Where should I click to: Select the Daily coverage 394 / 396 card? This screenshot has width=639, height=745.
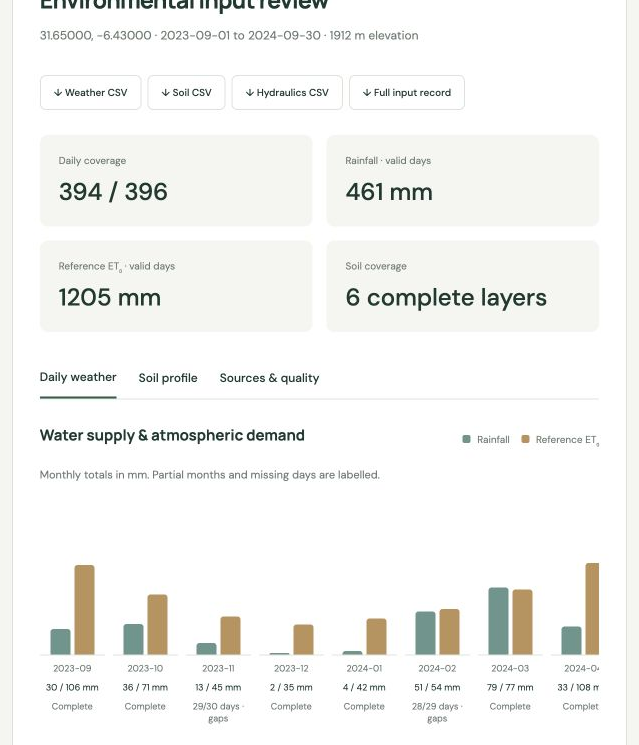coord(176,181)
